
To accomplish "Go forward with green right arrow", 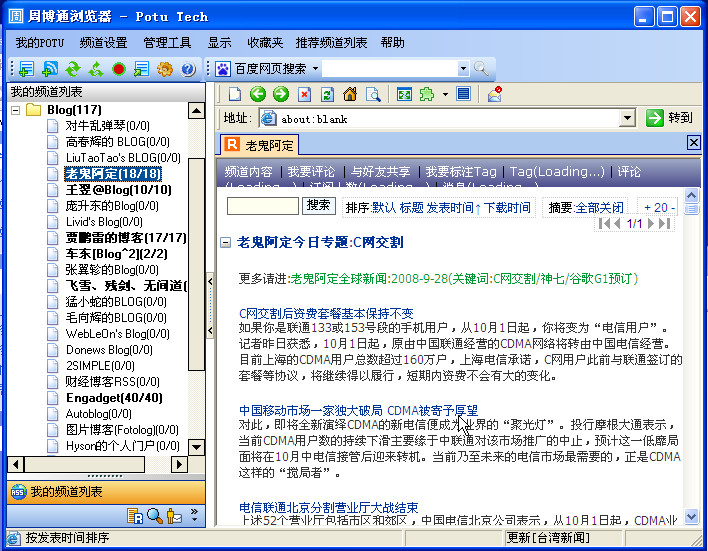I will (x=281, y=94).
